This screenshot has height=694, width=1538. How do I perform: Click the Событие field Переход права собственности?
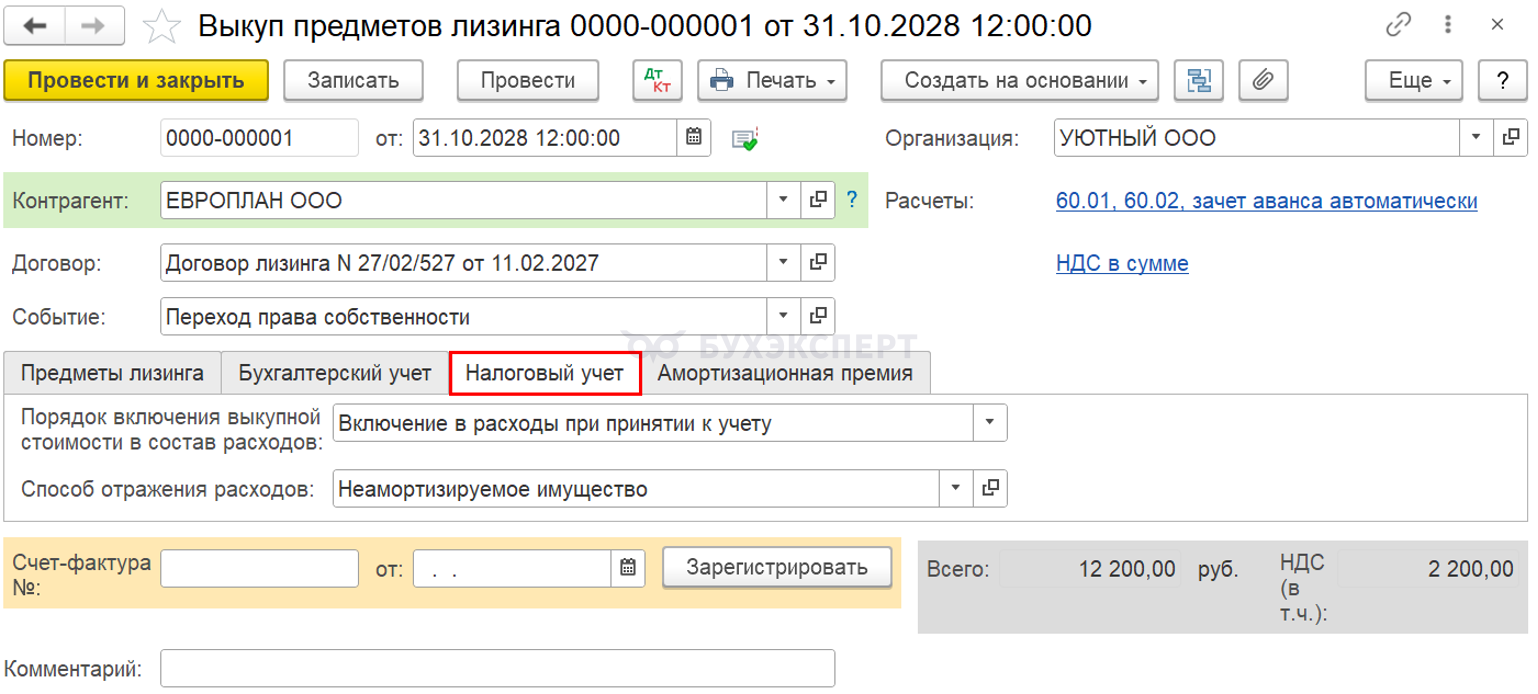(x=463, y=317)
